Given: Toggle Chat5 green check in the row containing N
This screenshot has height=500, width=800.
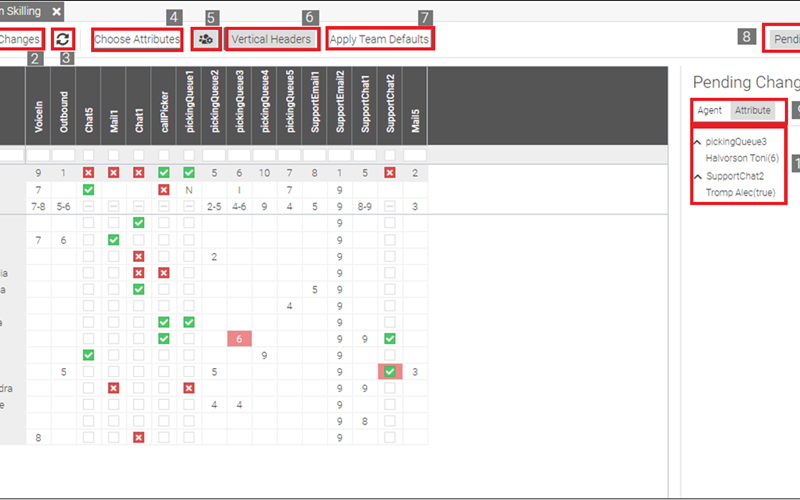Looking at the screenshot, I should 88,190.
